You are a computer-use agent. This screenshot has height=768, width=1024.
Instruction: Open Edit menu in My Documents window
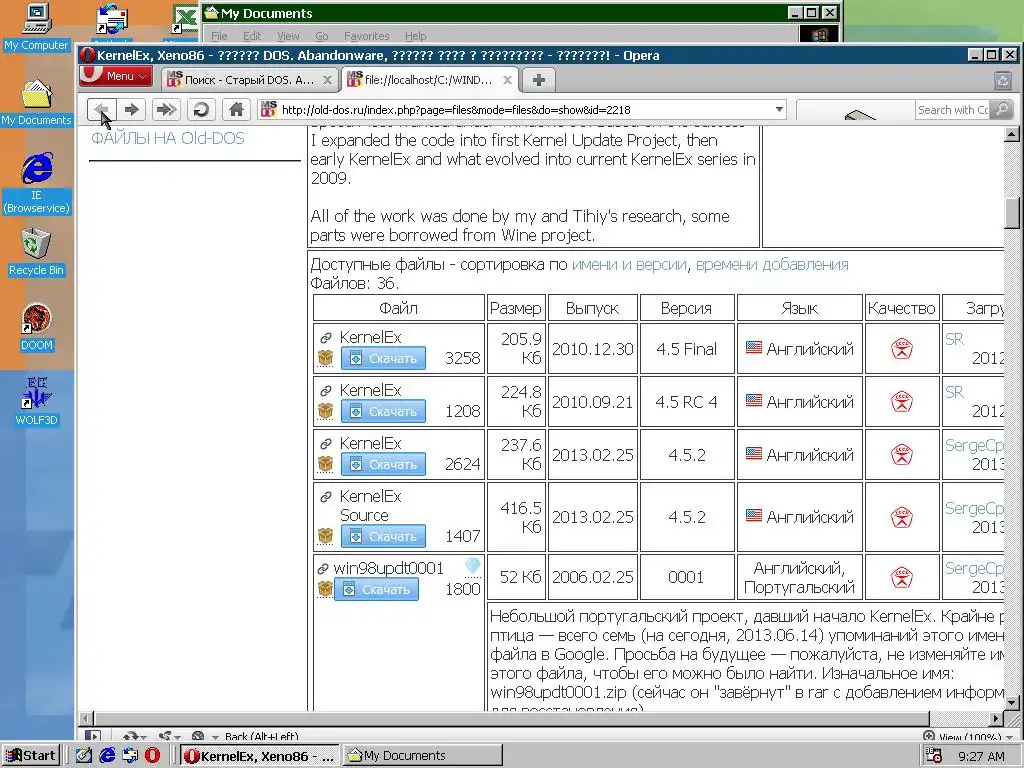coord(252,36)
